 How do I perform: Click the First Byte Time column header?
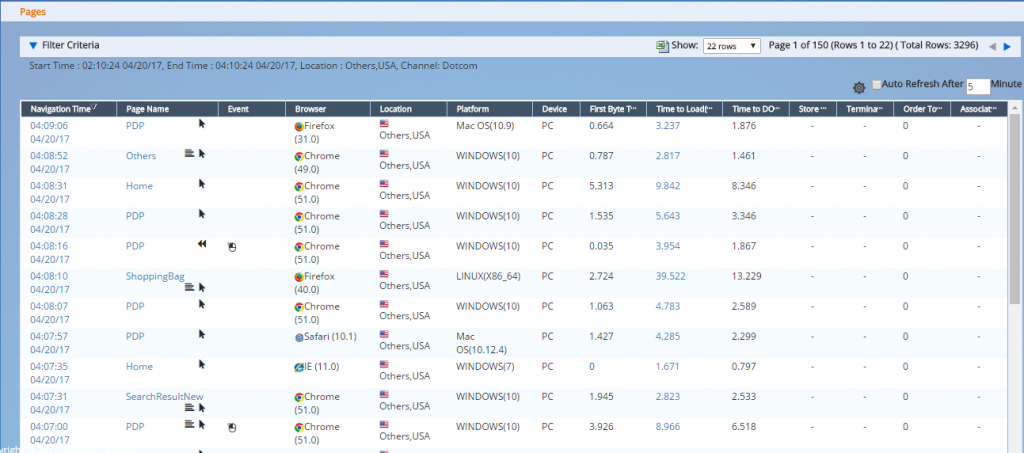(613, 109)
